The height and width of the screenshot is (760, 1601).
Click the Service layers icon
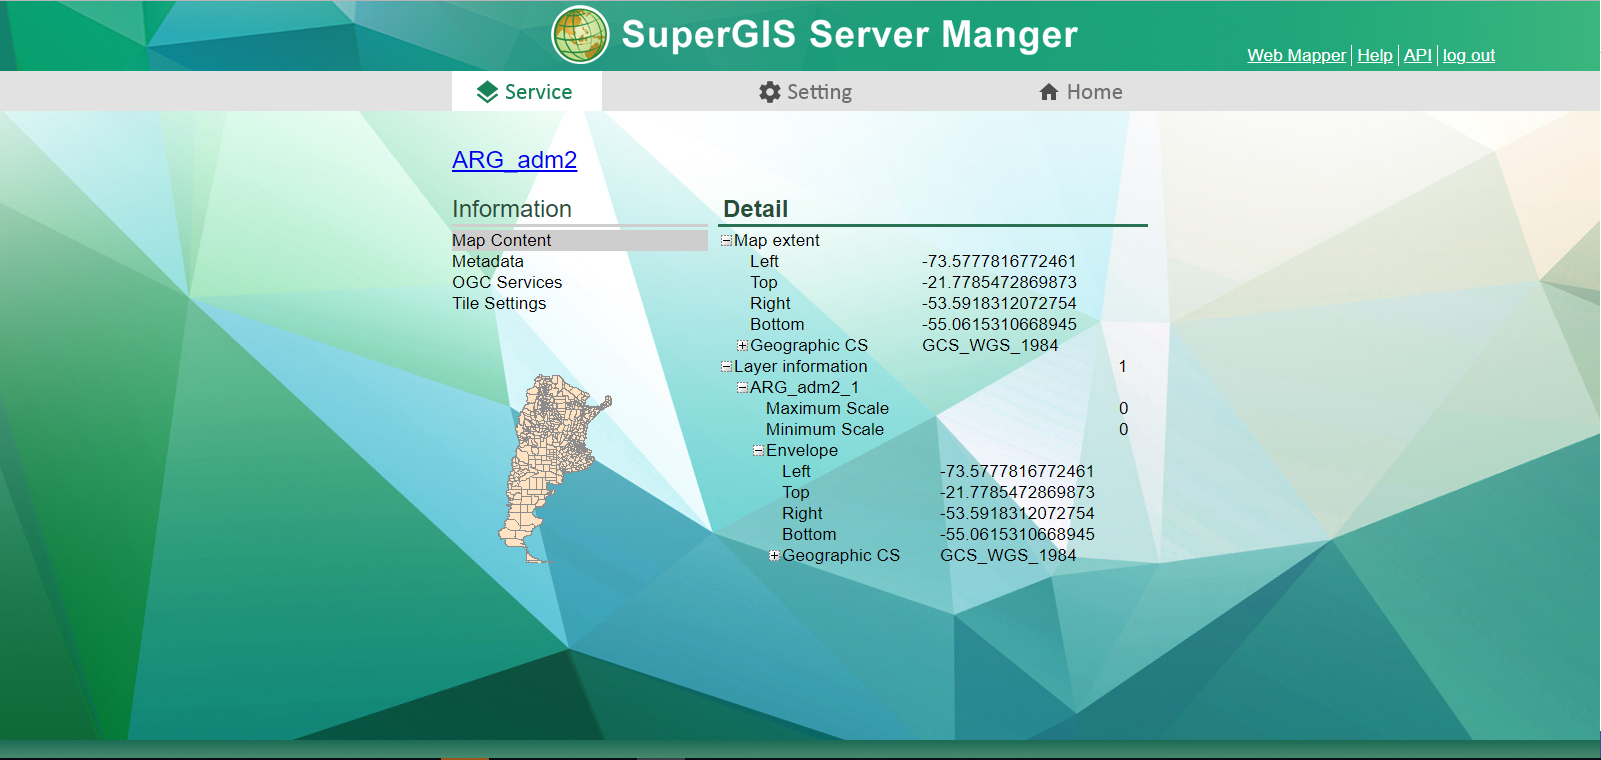pyautogui.click(x=487, y=92)
